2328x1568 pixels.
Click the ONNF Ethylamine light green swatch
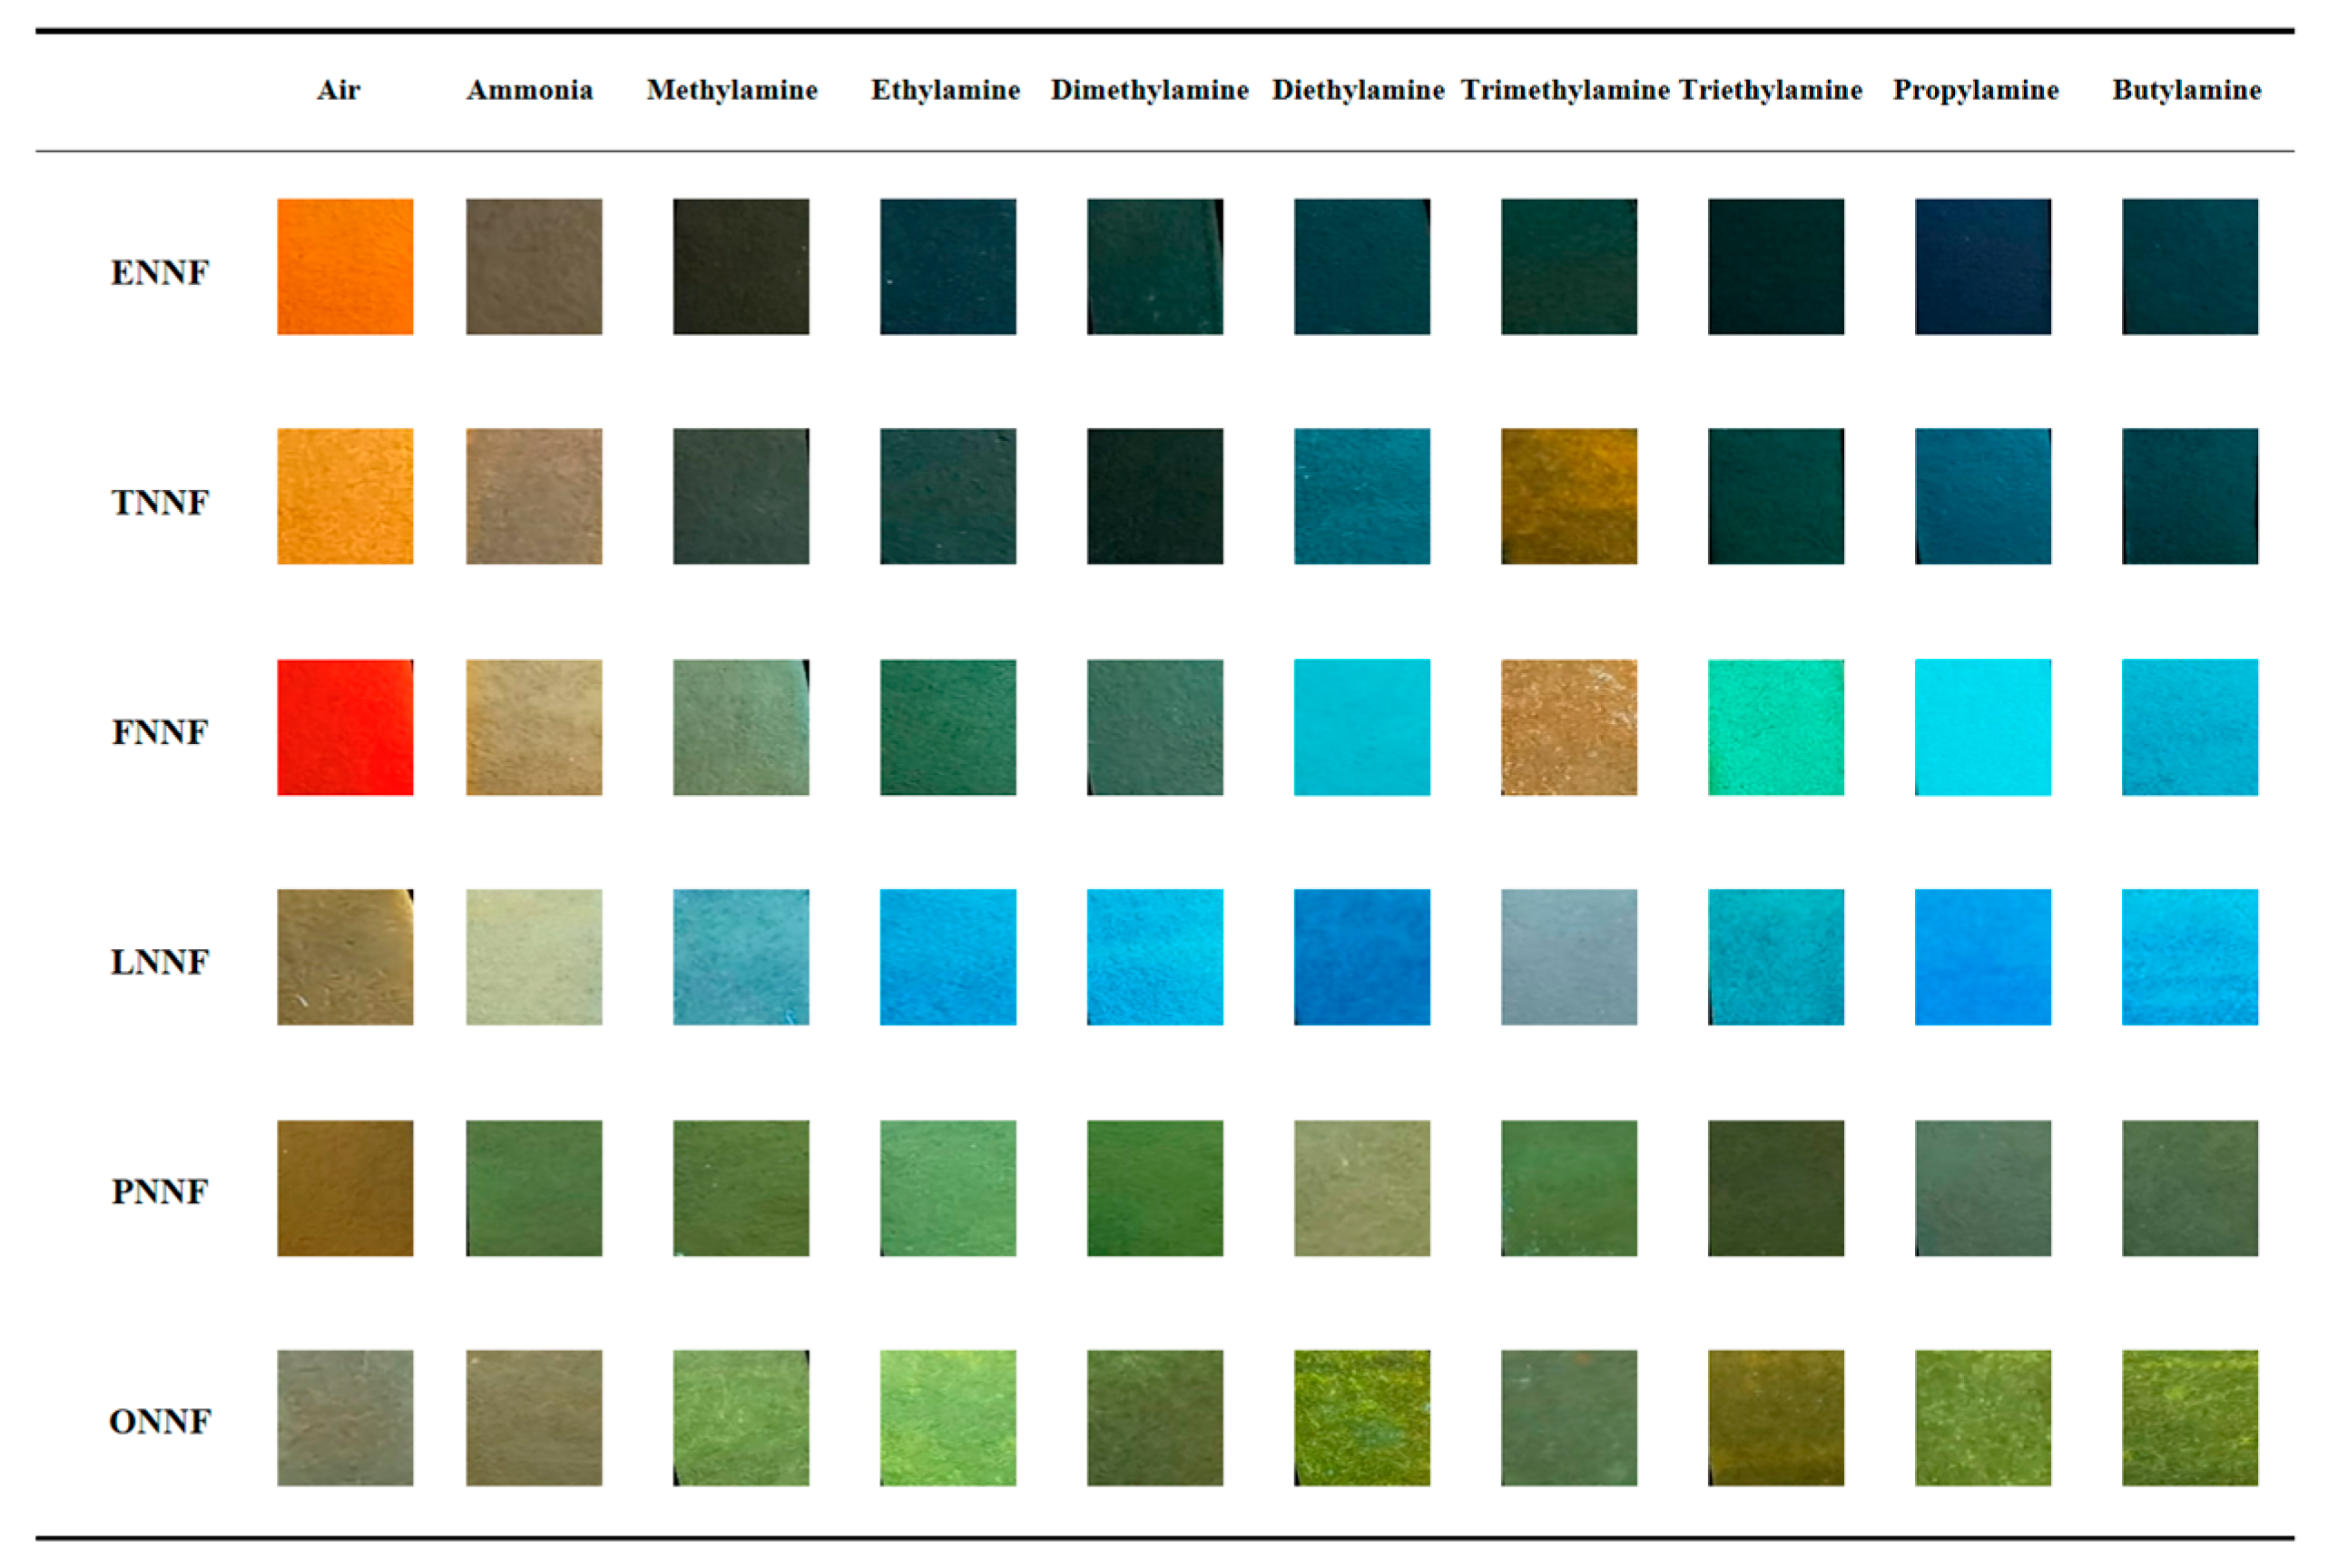[x=947, y=1417]
